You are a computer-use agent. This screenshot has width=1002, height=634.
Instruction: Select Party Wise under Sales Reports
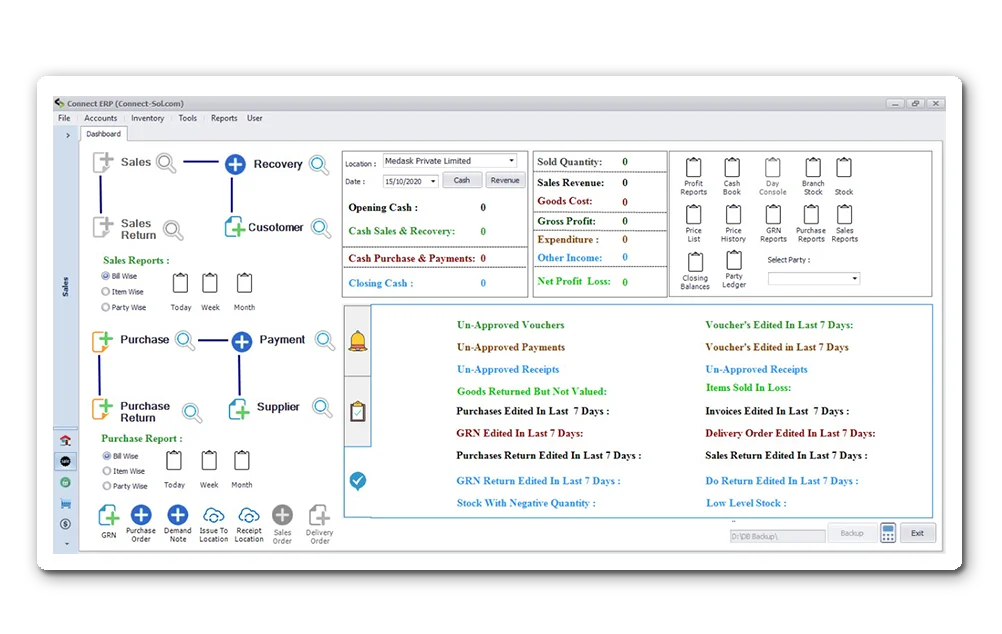[105, 307]
